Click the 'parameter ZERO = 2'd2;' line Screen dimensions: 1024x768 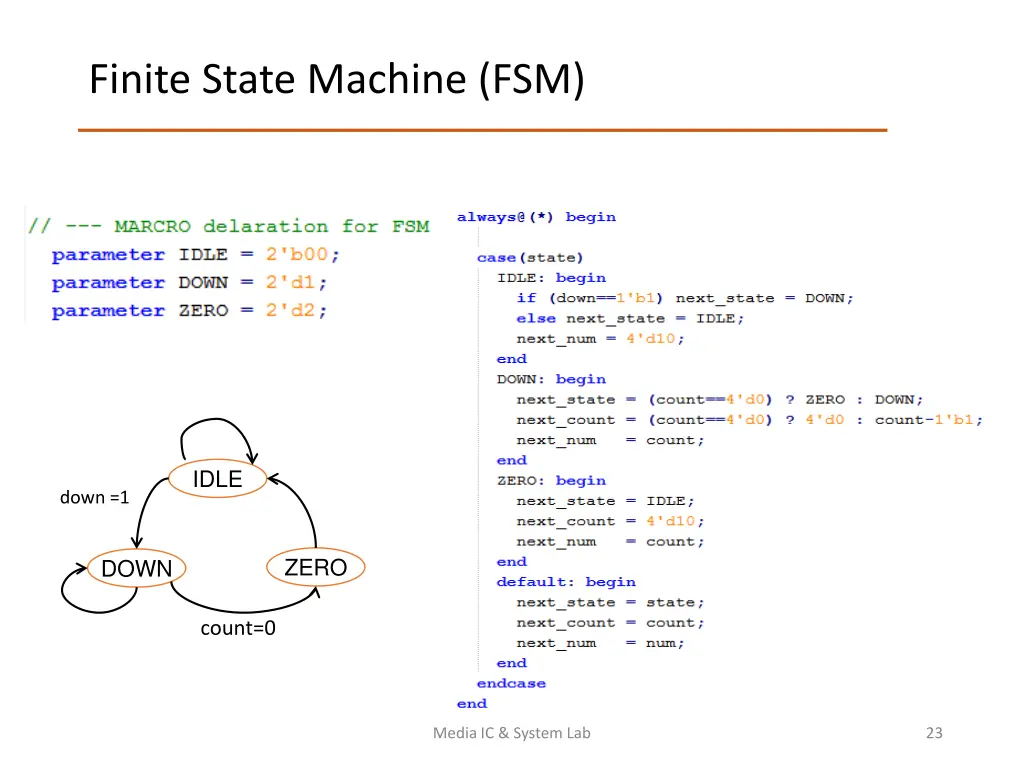coord(190,310)
